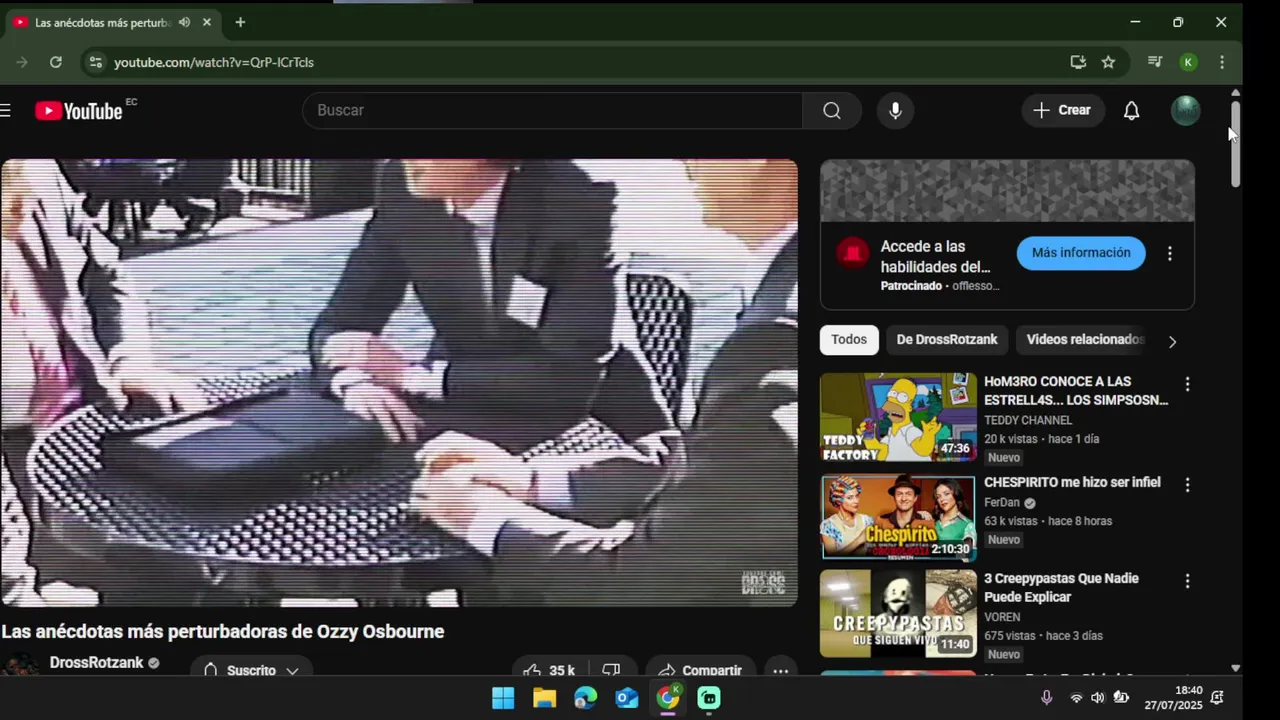Open the DrossRotzank channel name link
The width and height of the screenshot is (1280, 720).
[x=96, y=663]
